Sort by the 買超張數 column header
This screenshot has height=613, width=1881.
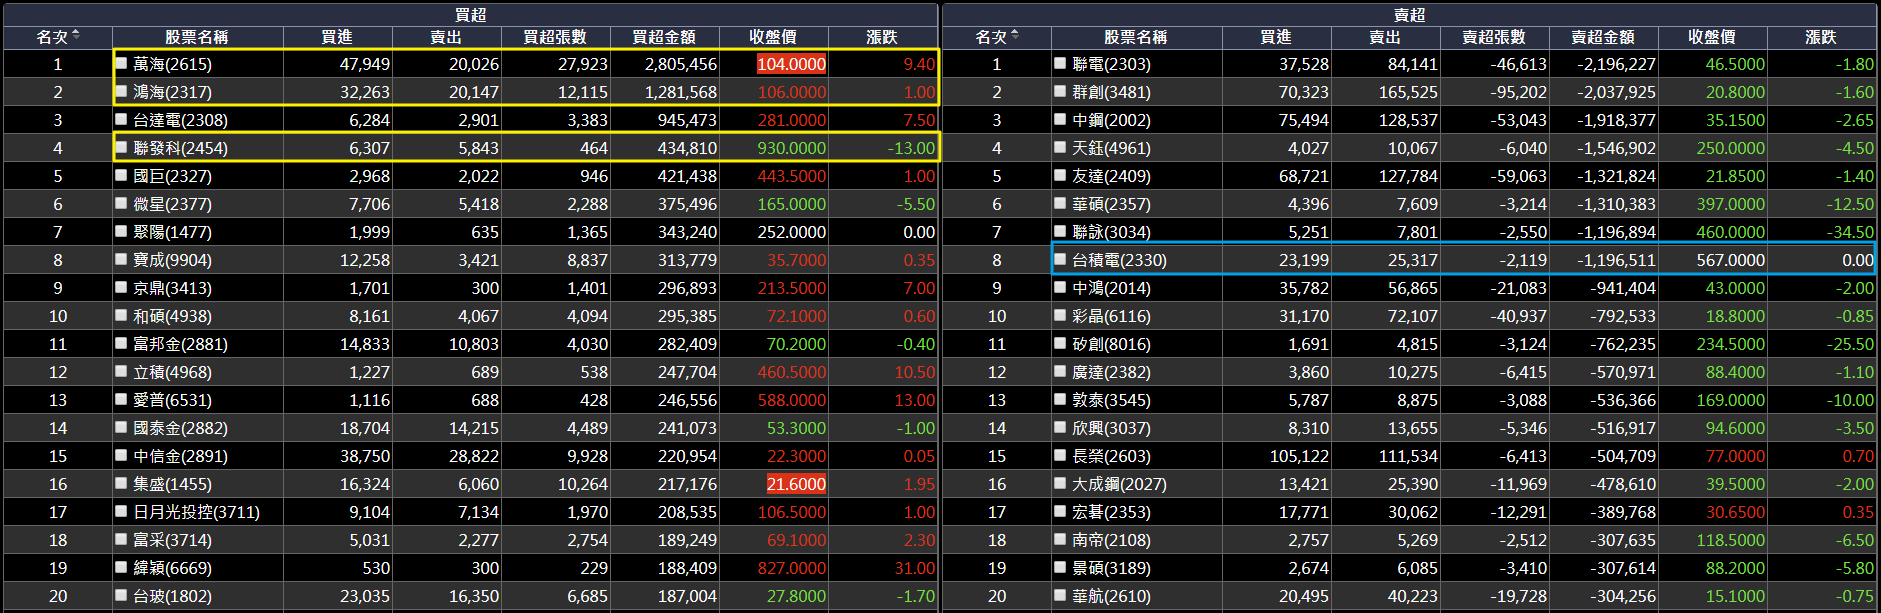tap(555, 37)
